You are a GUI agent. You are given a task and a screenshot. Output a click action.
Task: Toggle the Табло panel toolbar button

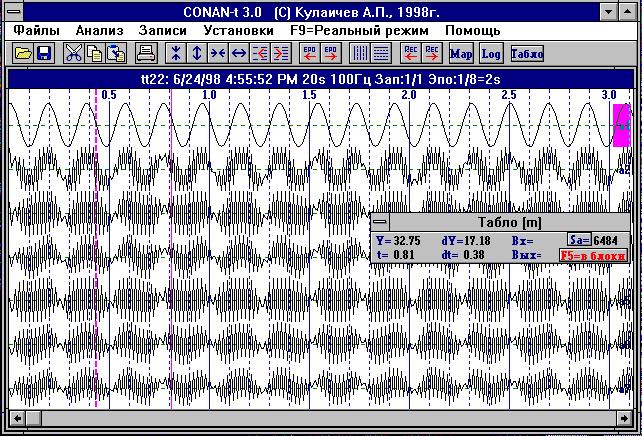click(527, 53)
